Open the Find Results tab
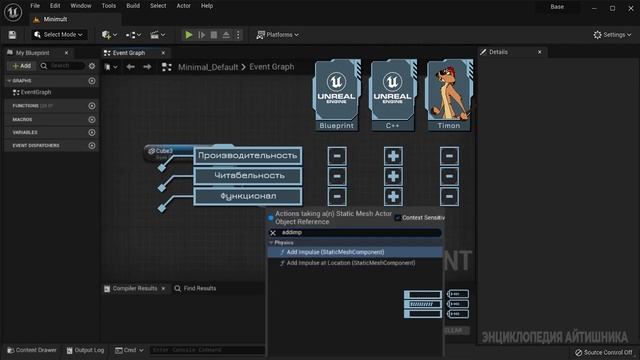Screen dimensions: 640x360 coord(195,288)
